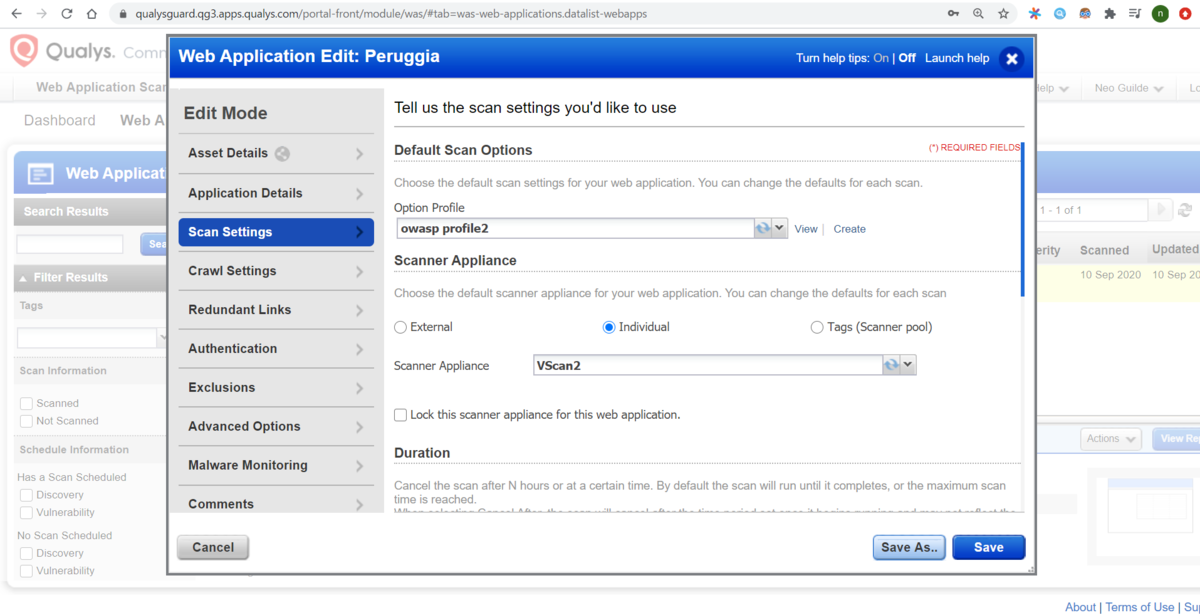Click the background list refresh icon
Image resolution: width=1200 pixels, height=615 pixels.
click(1185, 210)
